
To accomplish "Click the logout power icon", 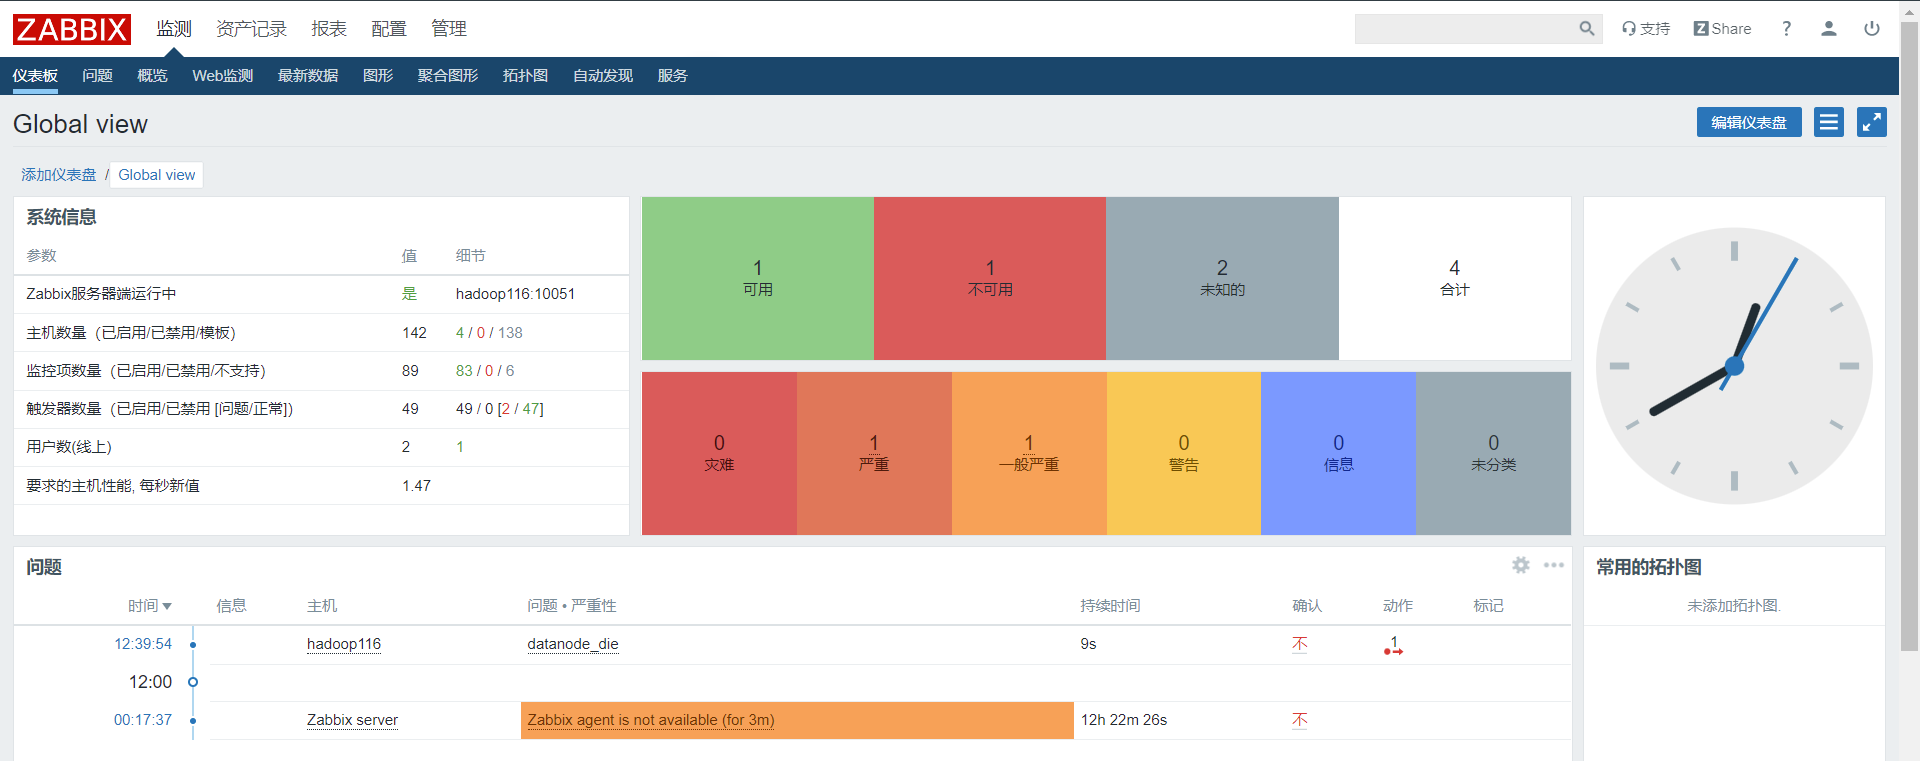I will click(1872, 29).
